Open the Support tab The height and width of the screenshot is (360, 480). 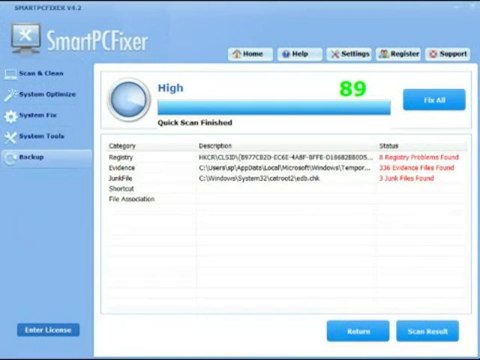pyautogui.click(x=448, y=54)
